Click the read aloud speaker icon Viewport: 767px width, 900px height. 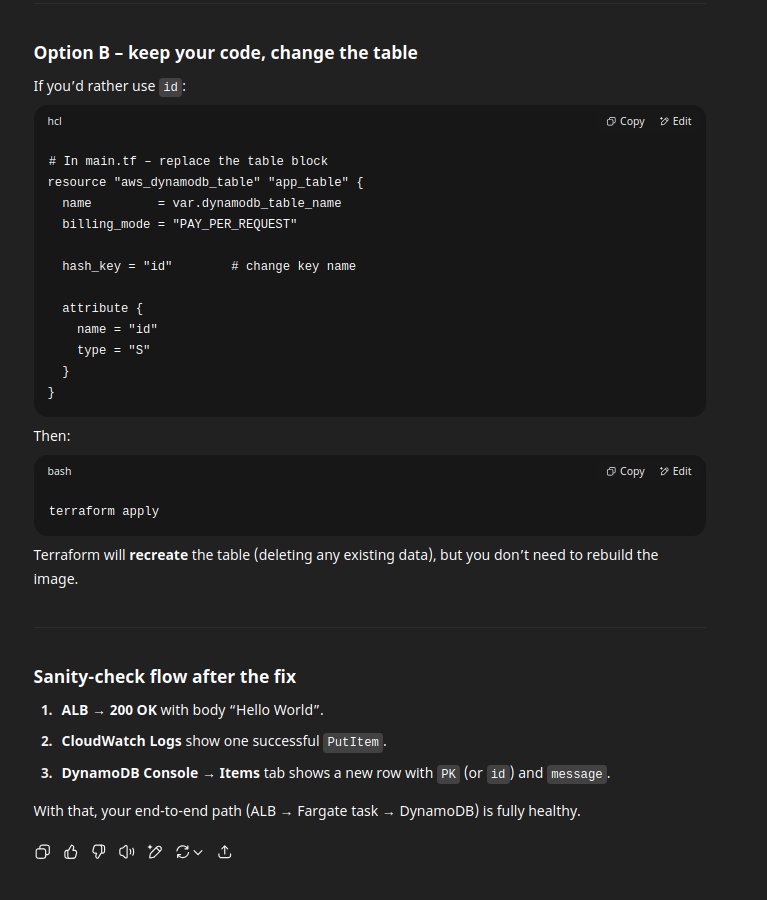pyautogui.click(x=126, y=852)
